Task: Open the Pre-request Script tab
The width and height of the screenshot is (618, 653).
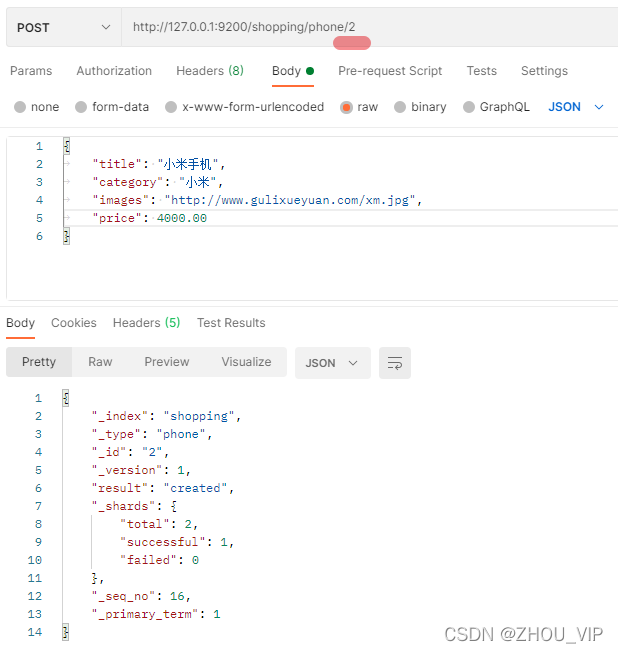Action: (390, 71)
